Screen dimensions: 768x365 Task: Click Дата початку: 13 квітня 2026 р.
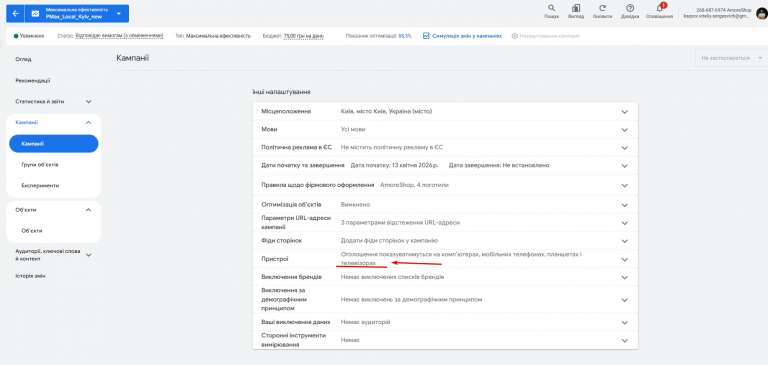click(x=395, y=166)
